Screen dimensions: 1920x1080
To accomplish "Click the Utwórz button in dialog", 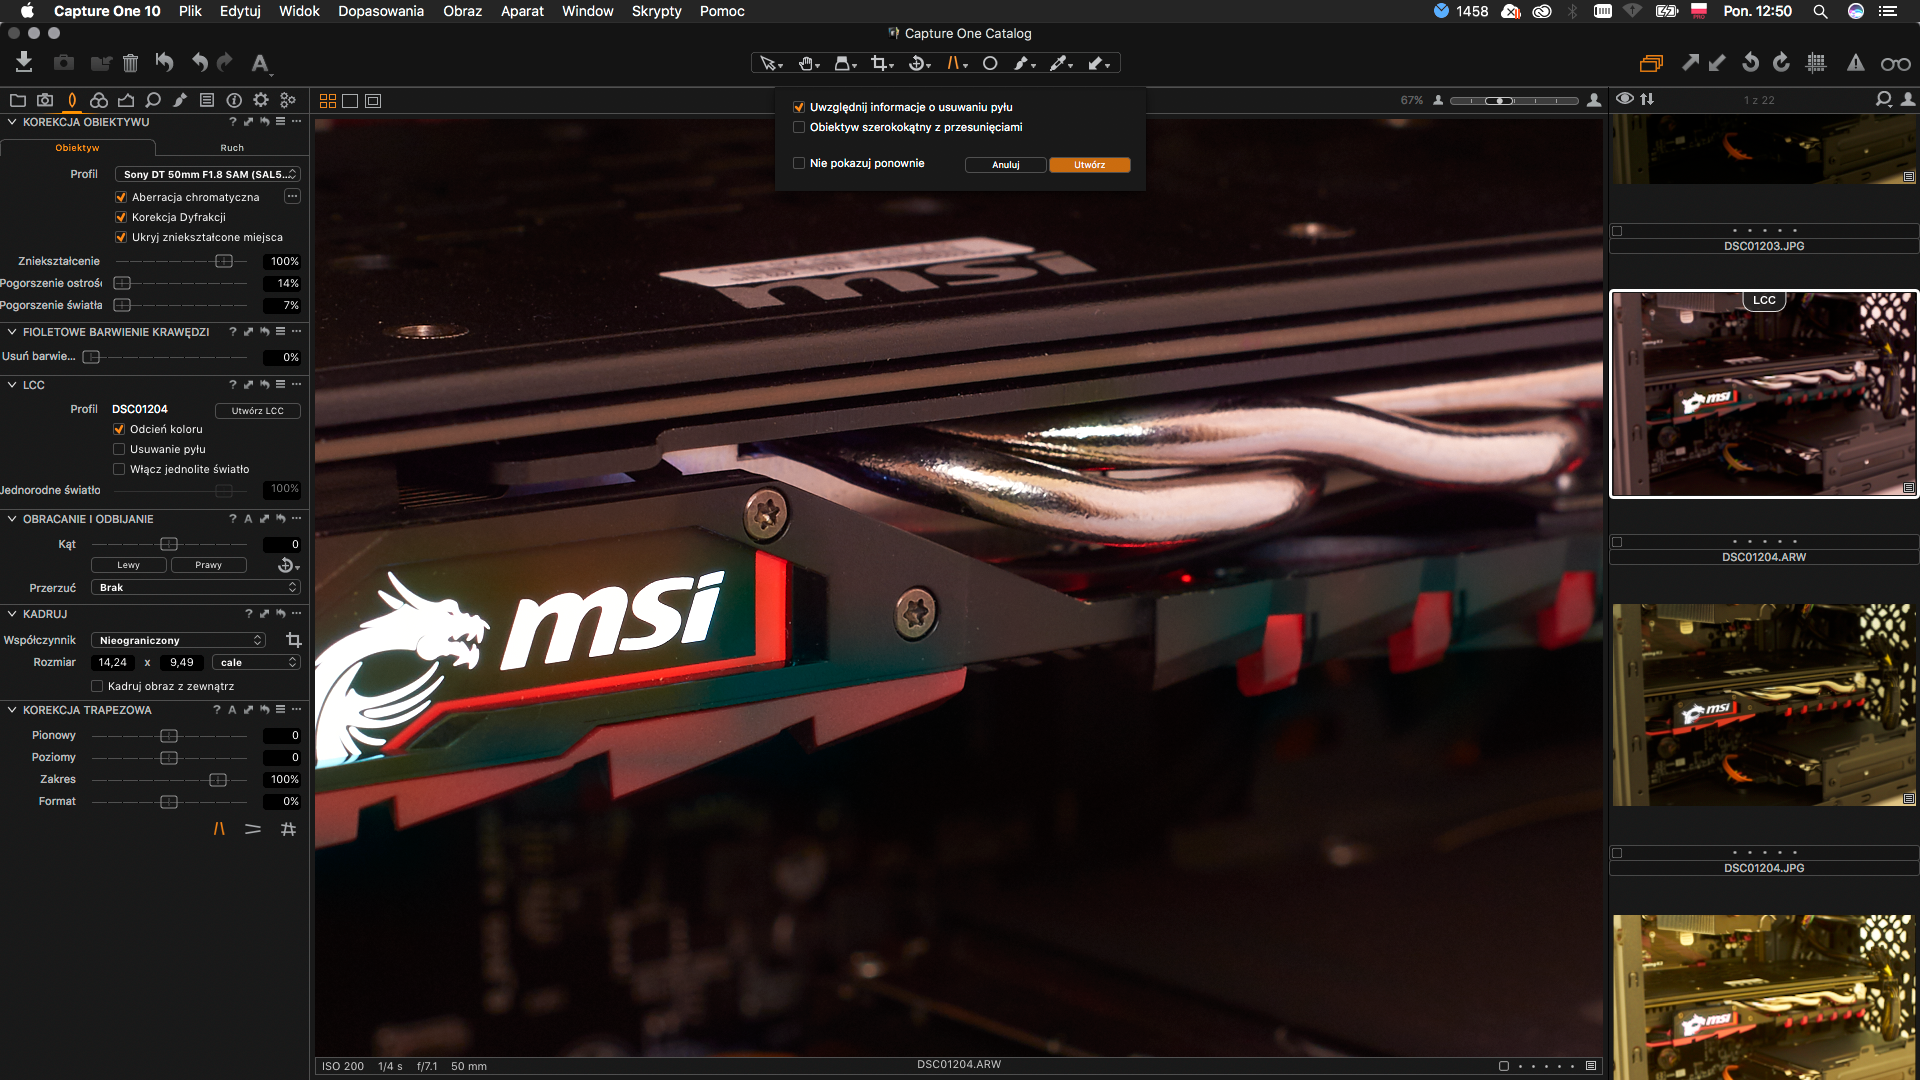I will (1089, 165).
